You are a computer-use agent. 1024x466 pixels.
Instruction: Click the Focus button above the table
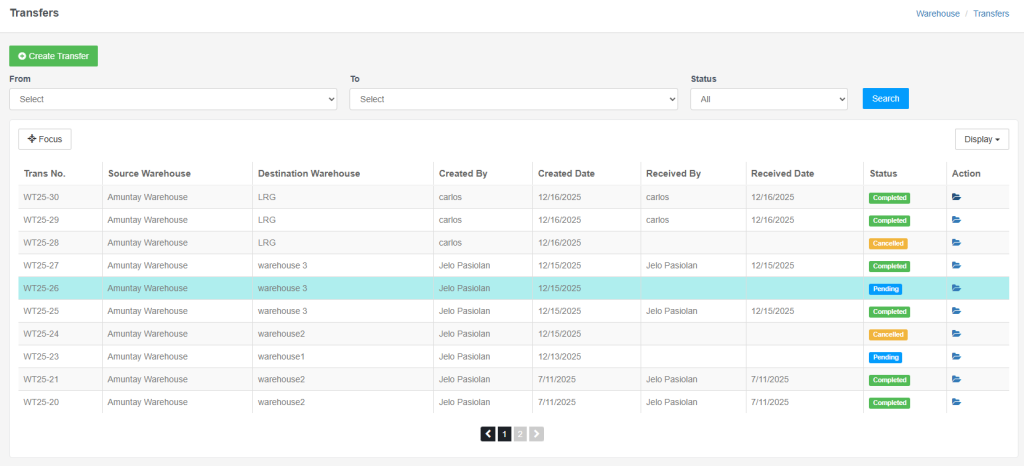[45, 139]
